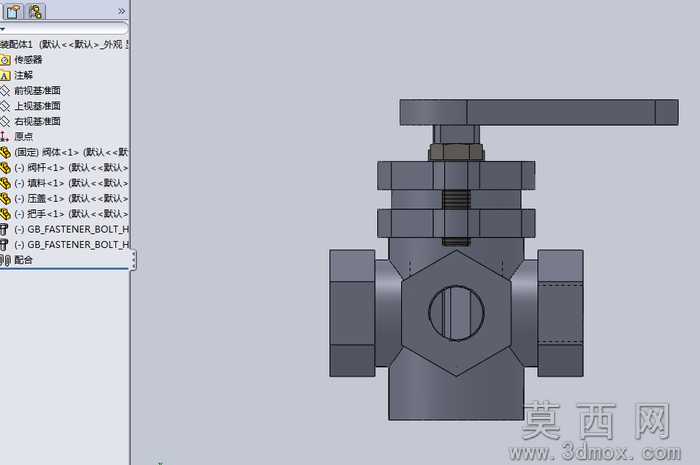The image size is (700, 465).
Task: Select the threaded bolt between the flanges
Action: 456,200
